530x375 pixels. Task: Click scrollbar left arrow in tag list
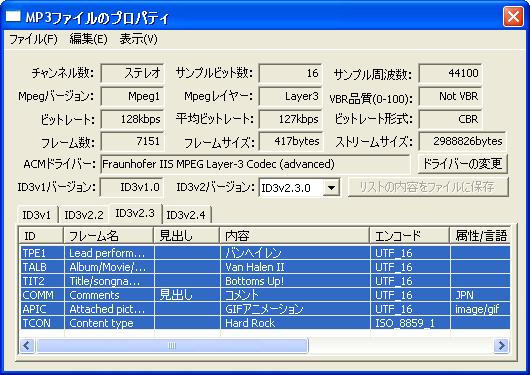pyautogui.click(x=27, y=346)
